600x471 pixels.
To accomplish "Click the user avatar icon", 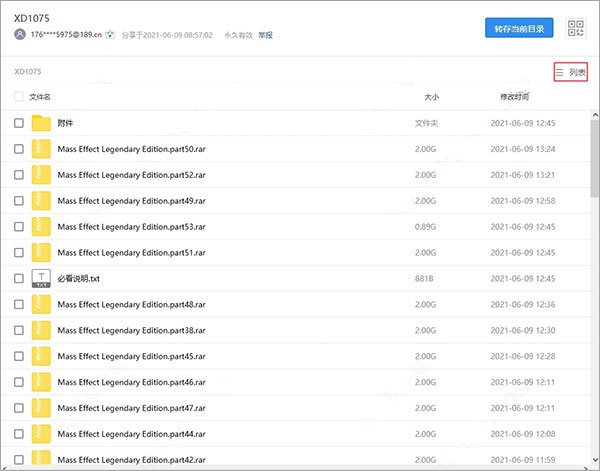I will tap(20, 34).
